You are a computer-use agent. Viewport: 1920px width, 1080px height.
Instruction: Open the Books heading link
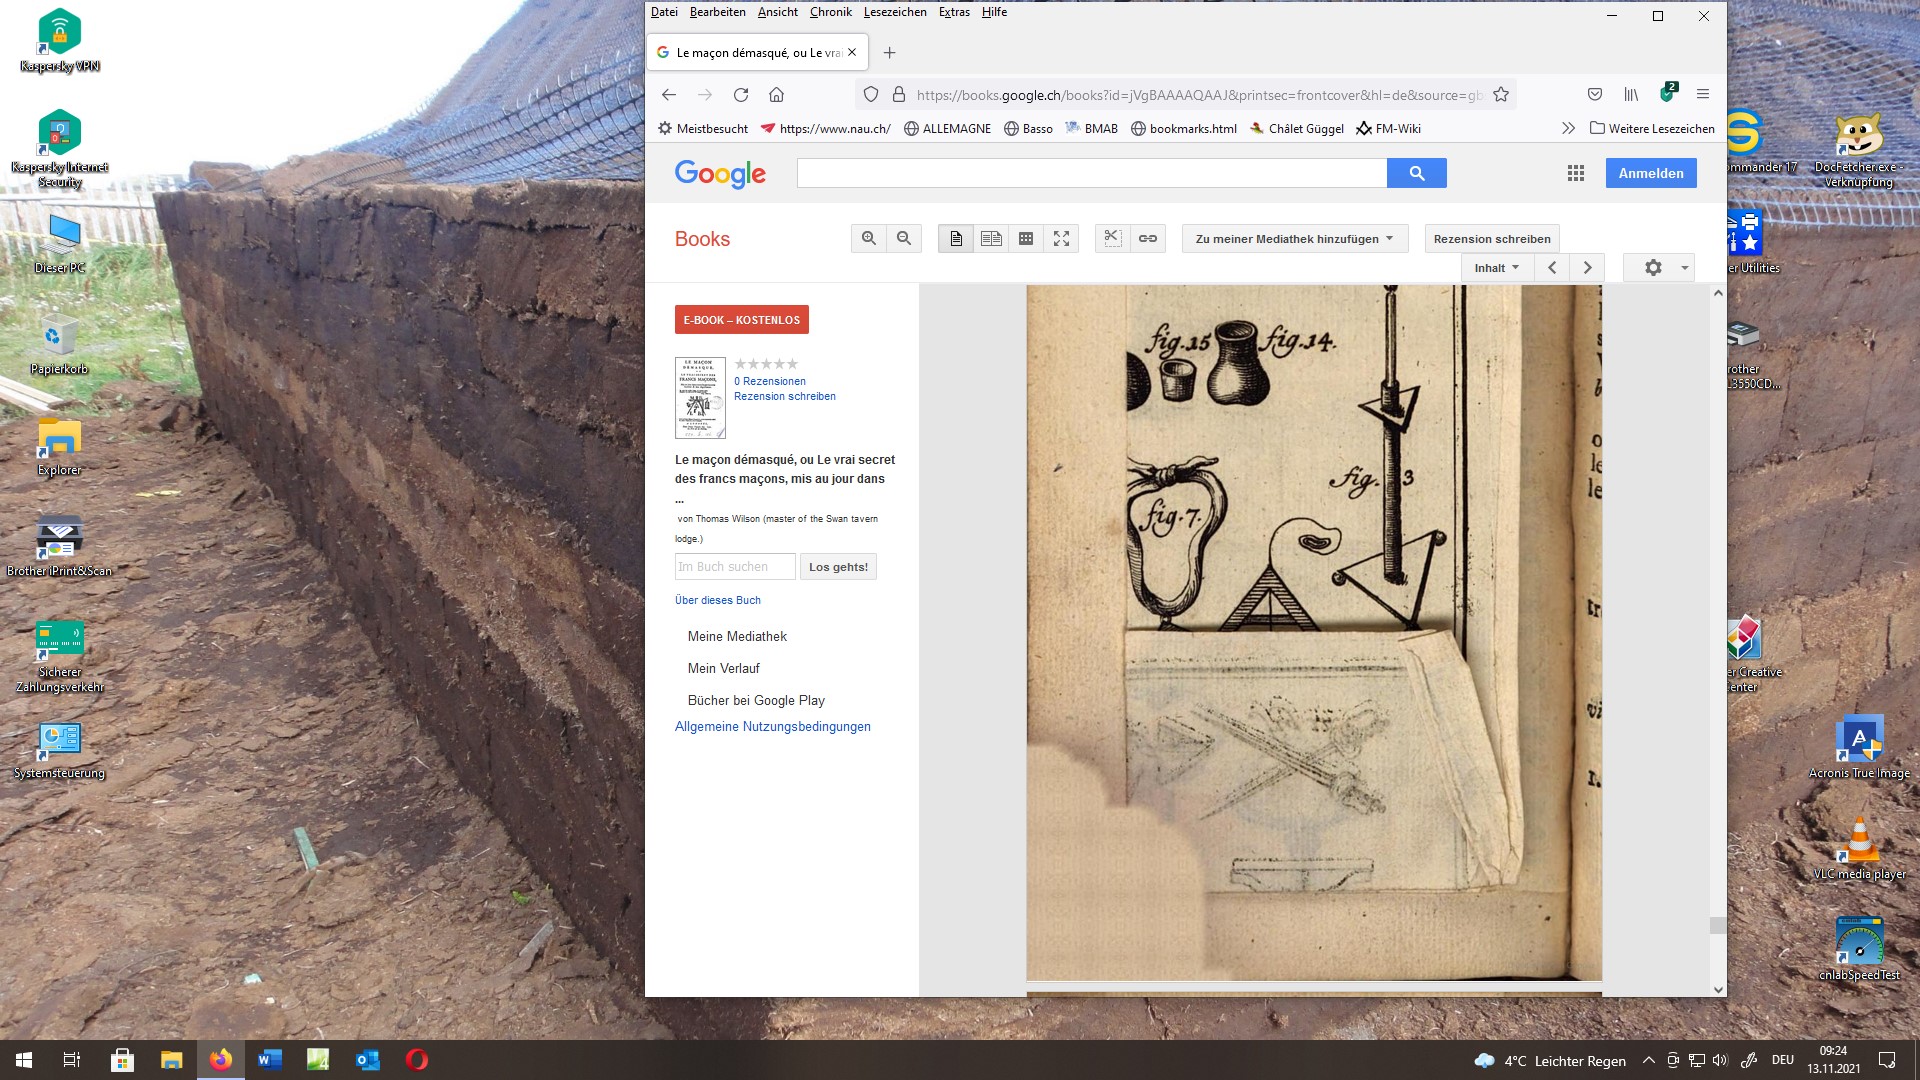(702, 239)
